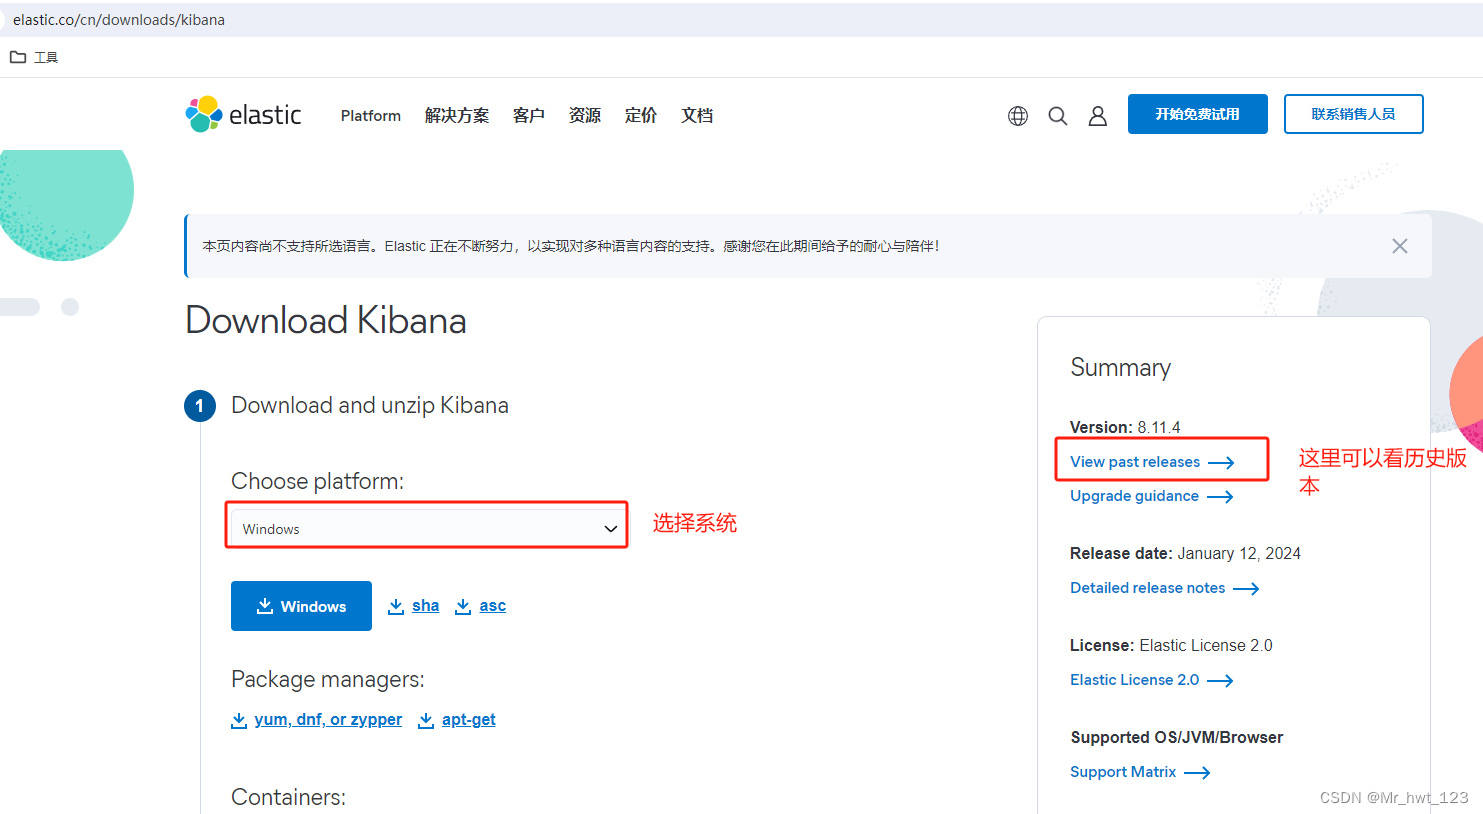Click the blue Windows download button
Screen dimensions: 1483x814
click(301, 606)
